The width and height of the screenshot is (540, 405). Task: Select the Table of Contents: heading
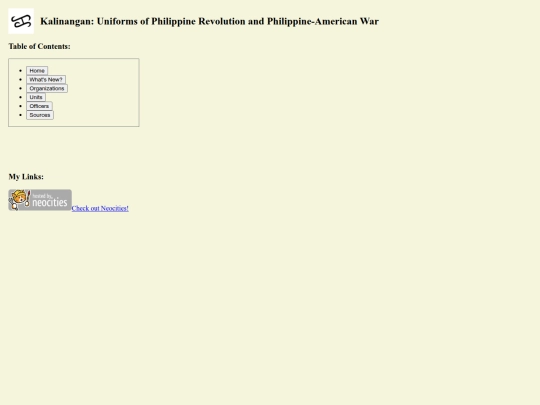[39, 46]
